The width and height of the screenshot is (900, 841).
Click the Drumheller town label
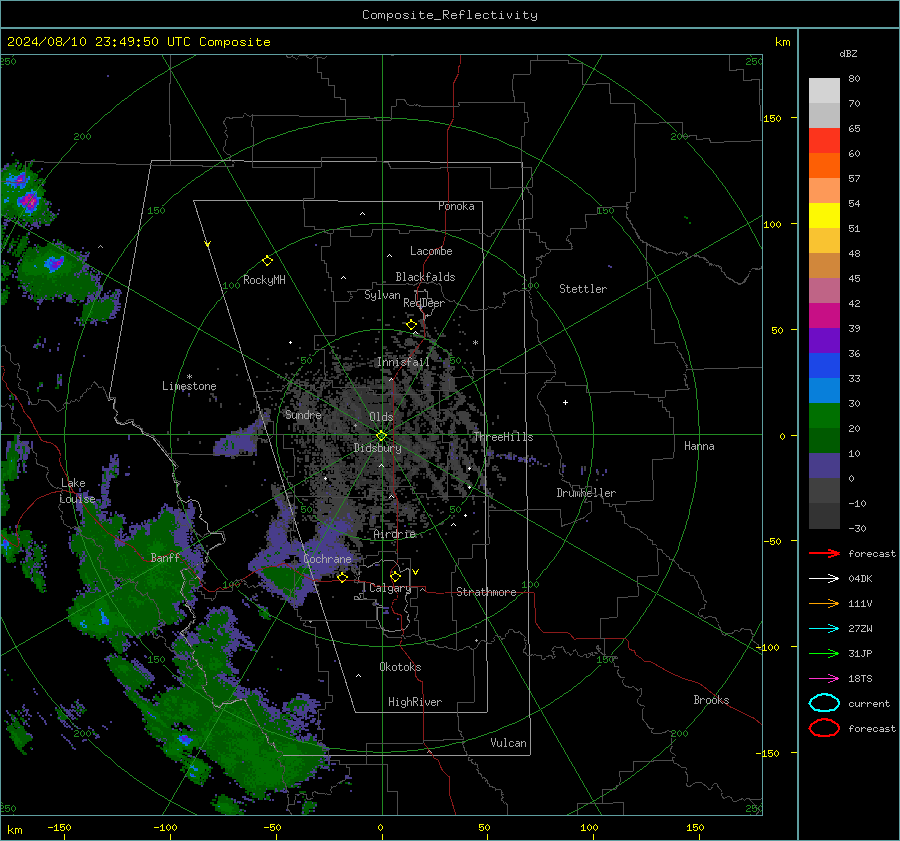click(586, 493)
